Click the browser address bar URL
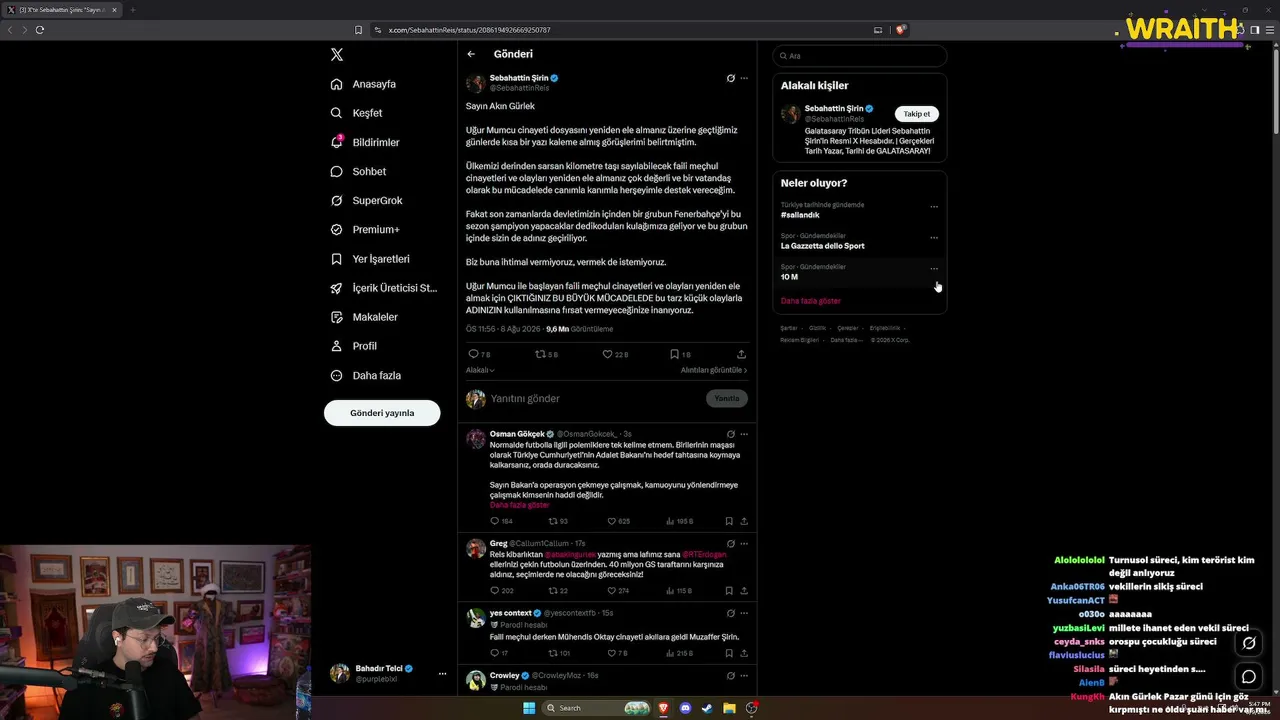 469,30
